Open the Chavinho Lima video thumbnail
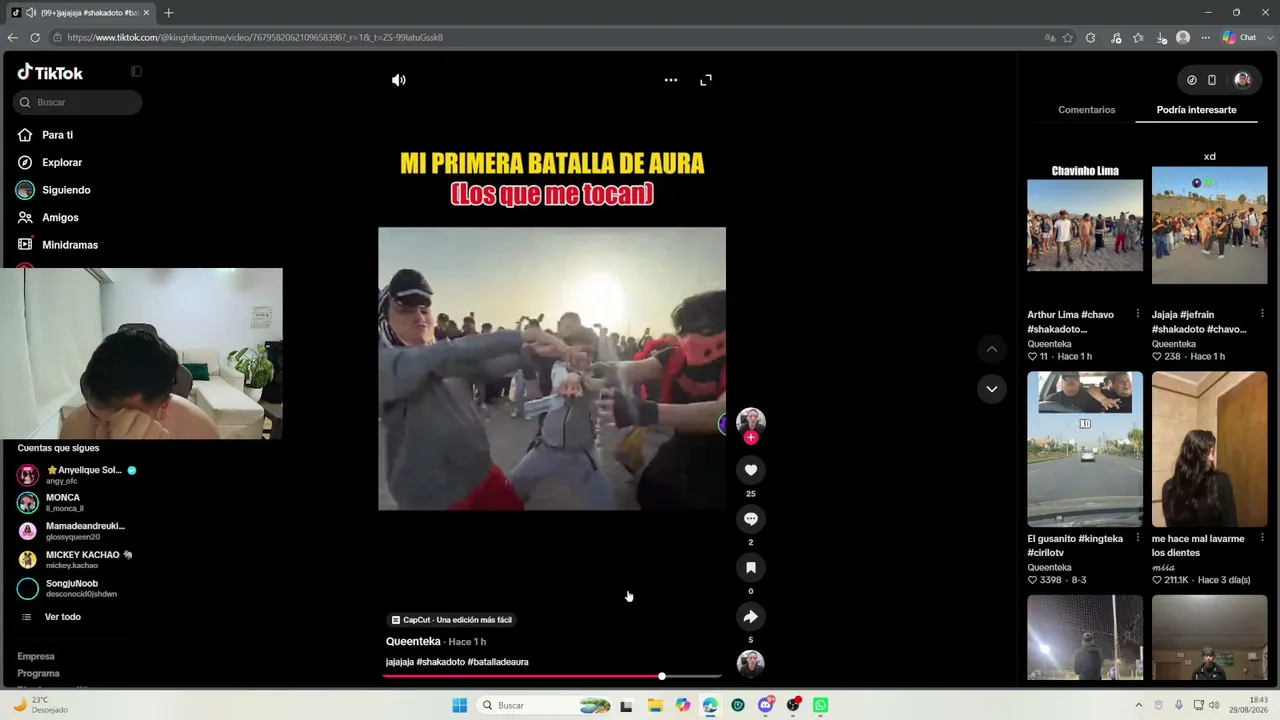Viewport: 1280px width, 720px height. click(1085, 225)
